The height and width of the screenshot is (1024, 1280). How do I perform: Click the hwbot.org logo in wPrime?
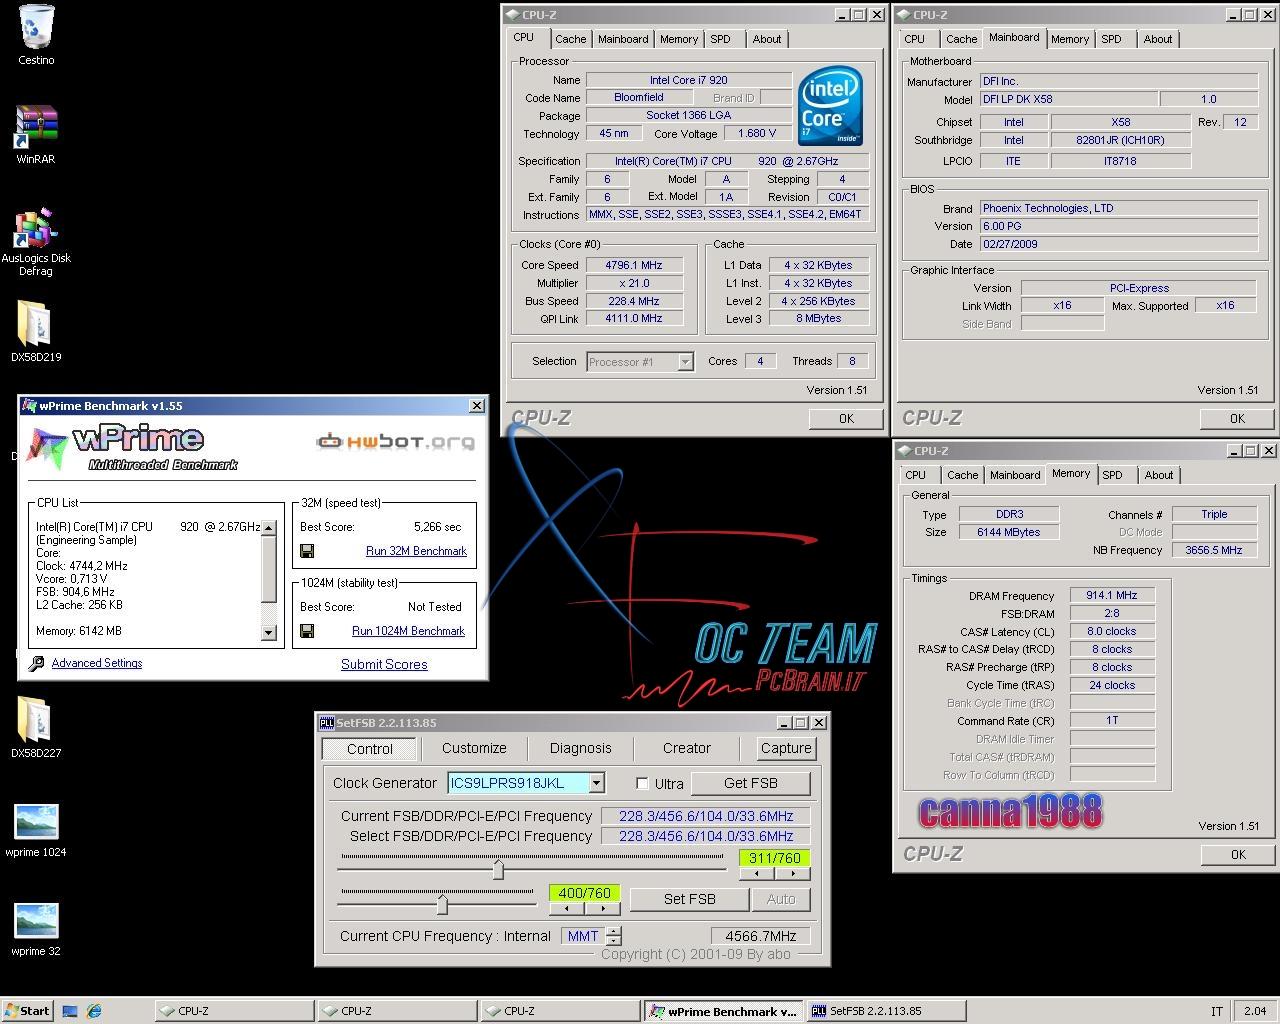[x=396, y=441]
